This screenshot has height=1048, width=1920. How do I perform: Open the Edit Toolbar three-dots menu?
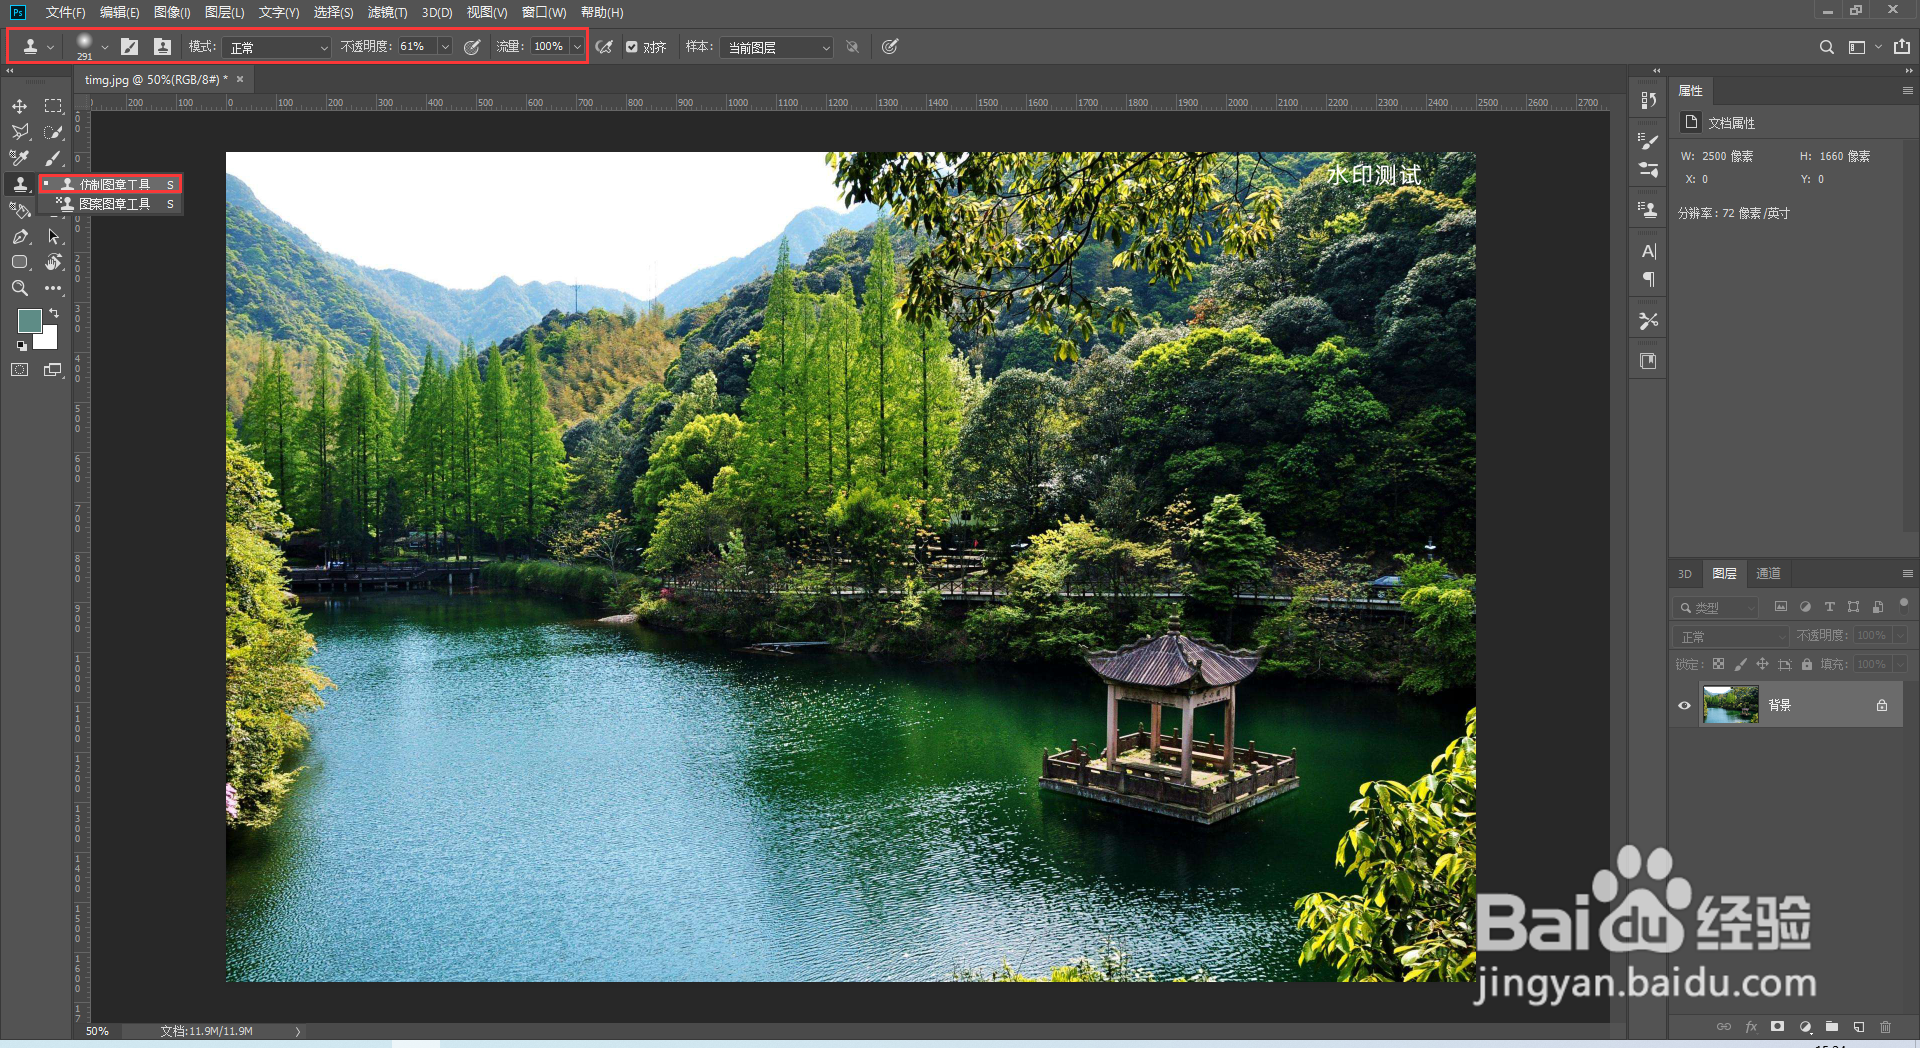(53, 288)
